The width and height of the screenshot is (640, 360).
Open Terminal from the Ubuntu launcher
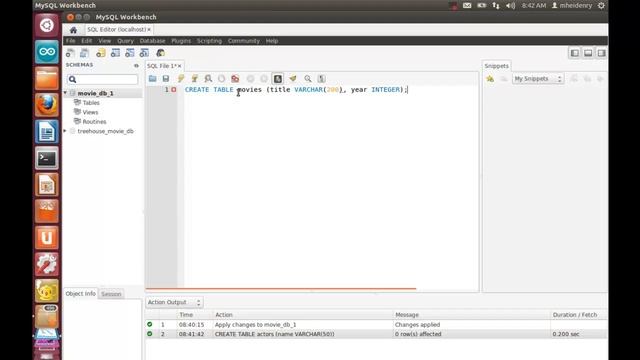pos(47,158)
